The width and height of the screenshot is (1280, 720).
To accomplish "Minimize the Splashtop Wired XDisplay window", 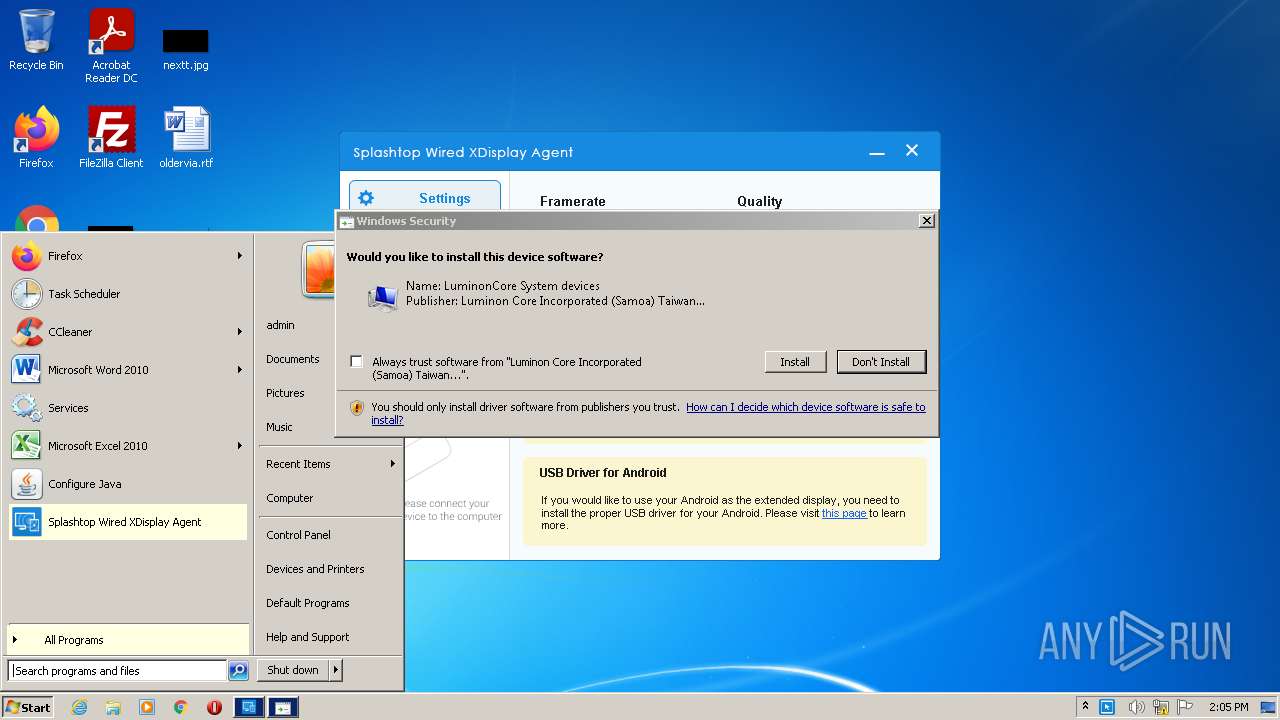I will (877, 152).
